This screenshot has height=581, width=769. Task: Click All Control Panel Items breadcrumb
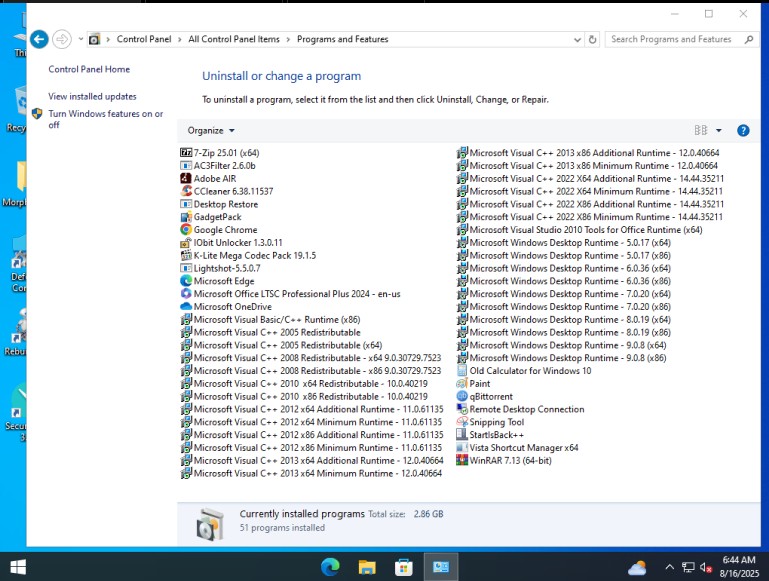point(234,39)
